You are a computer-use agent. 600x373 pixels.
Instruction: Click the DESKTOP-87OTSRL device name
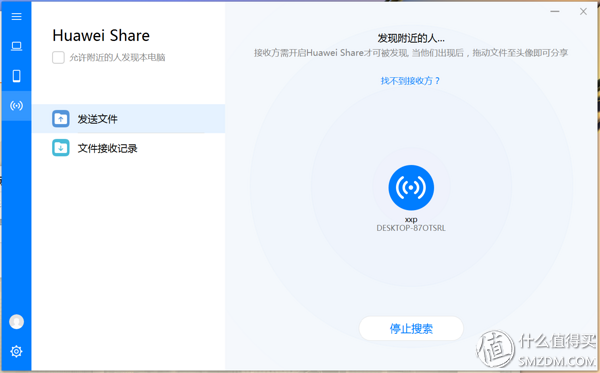tap(411, 228)
